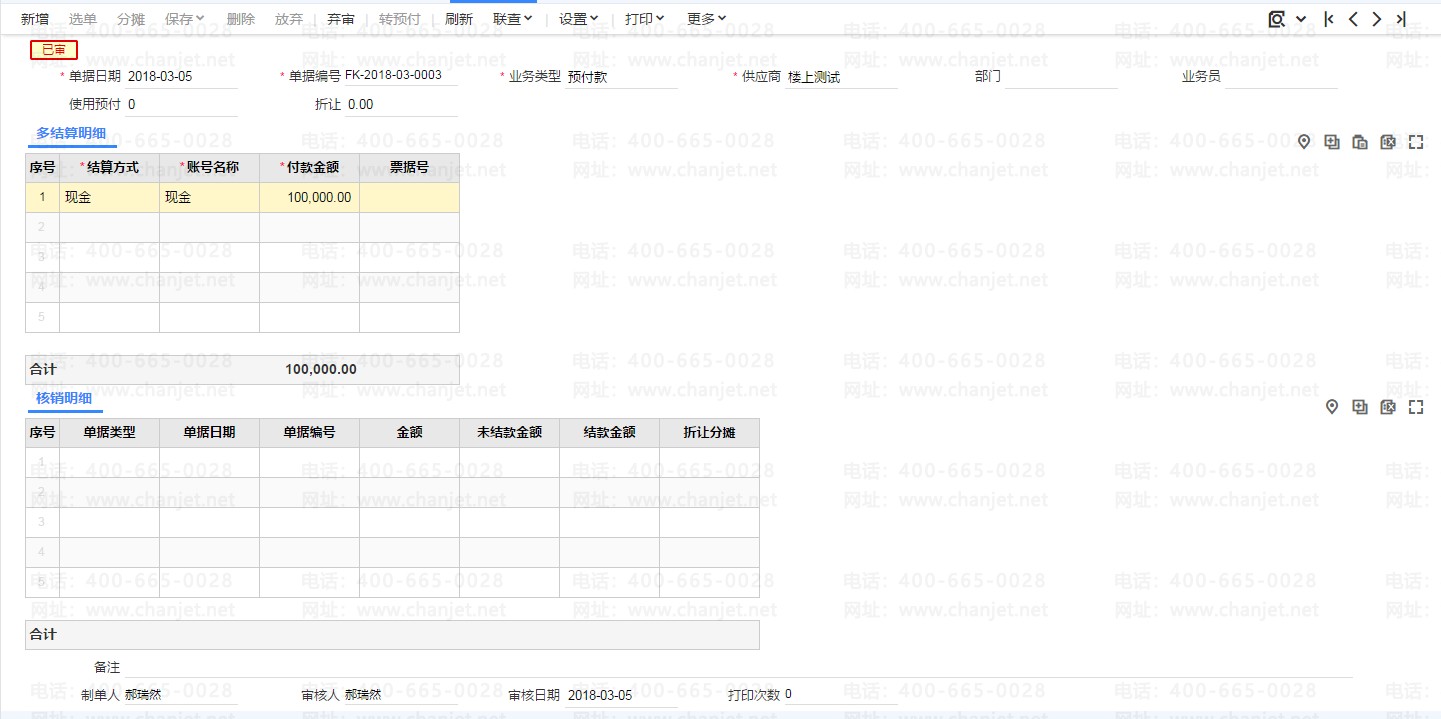The image size is (1441, 719).
Task: Click the 单据类型 column header
Action: 109,433
